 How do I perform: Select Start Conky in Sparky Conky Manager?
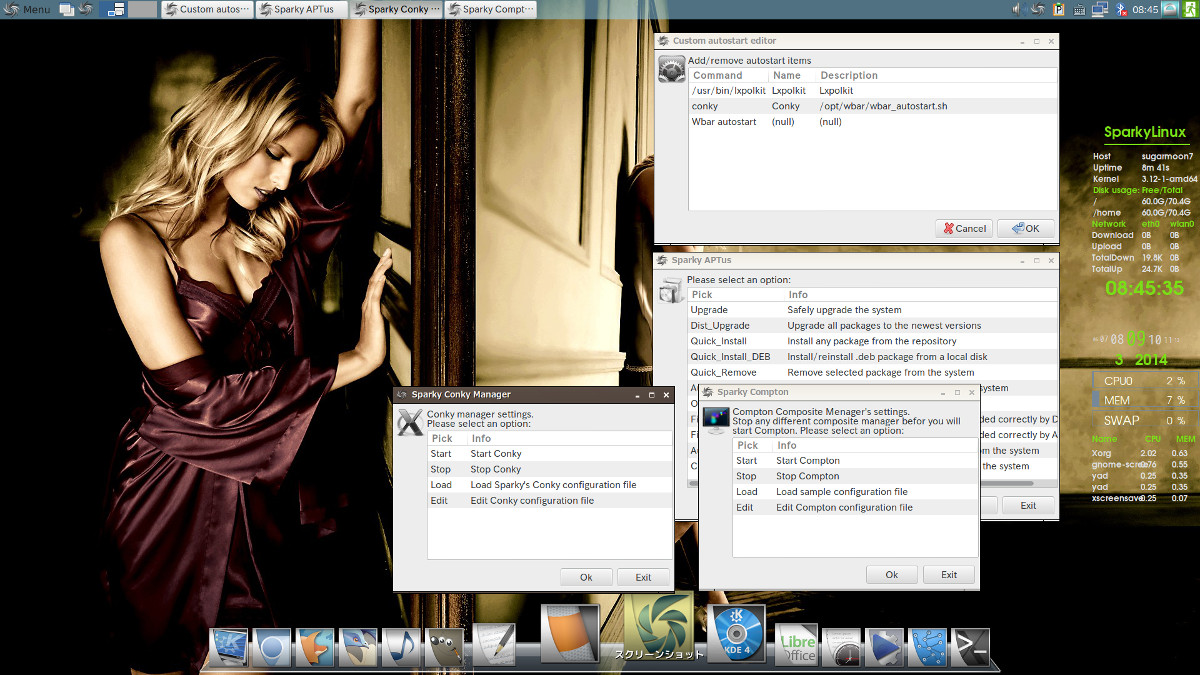point(550,454)
